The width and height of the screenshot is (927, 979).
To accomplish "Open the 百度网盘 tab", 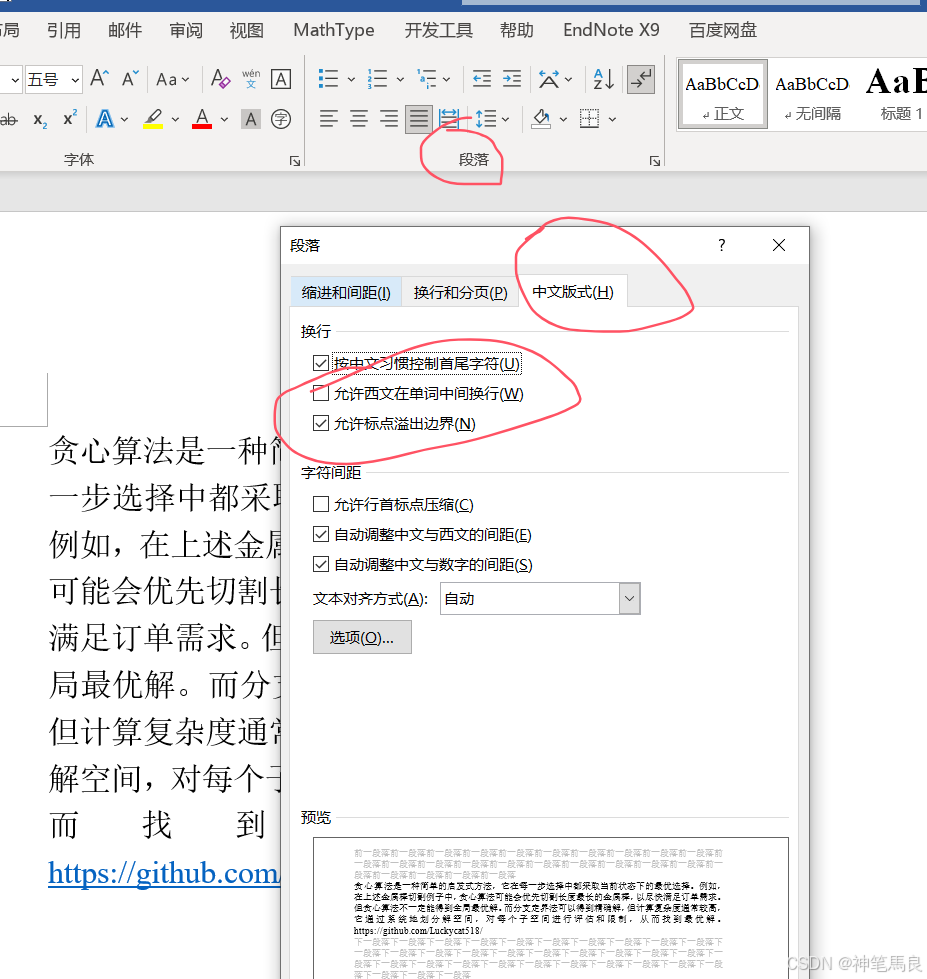I will tap(723, 30).
